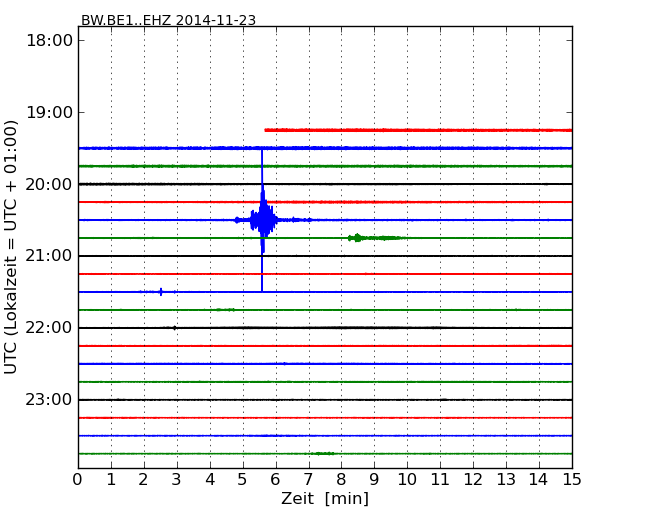This screenshot has height=520, width=650.
Task: Click the 19:00 y-axis label
Action: [49, 112]
